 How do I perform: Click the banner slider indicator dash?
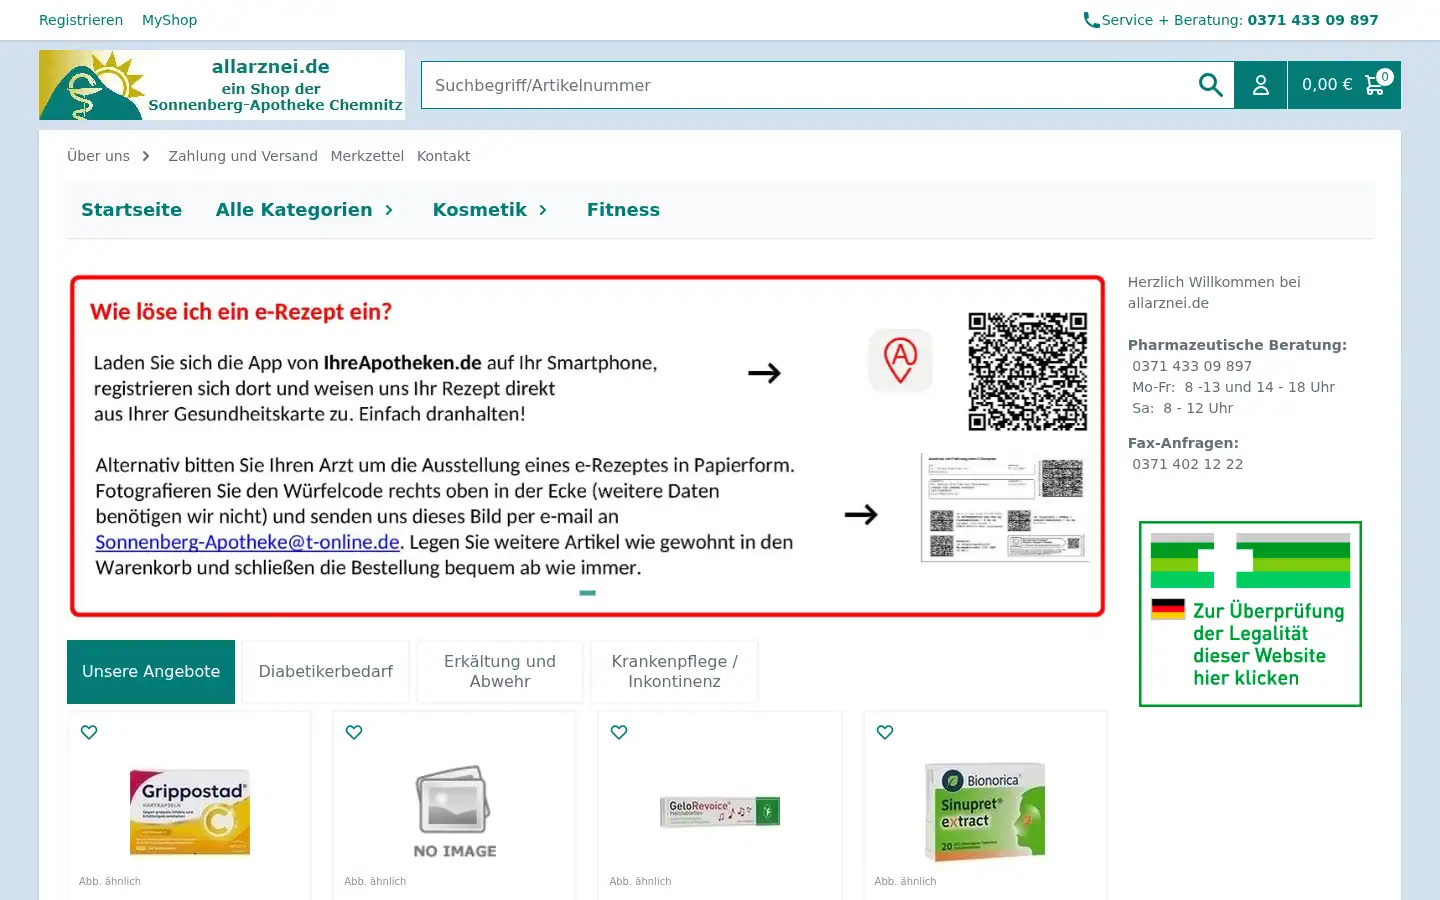588,593
